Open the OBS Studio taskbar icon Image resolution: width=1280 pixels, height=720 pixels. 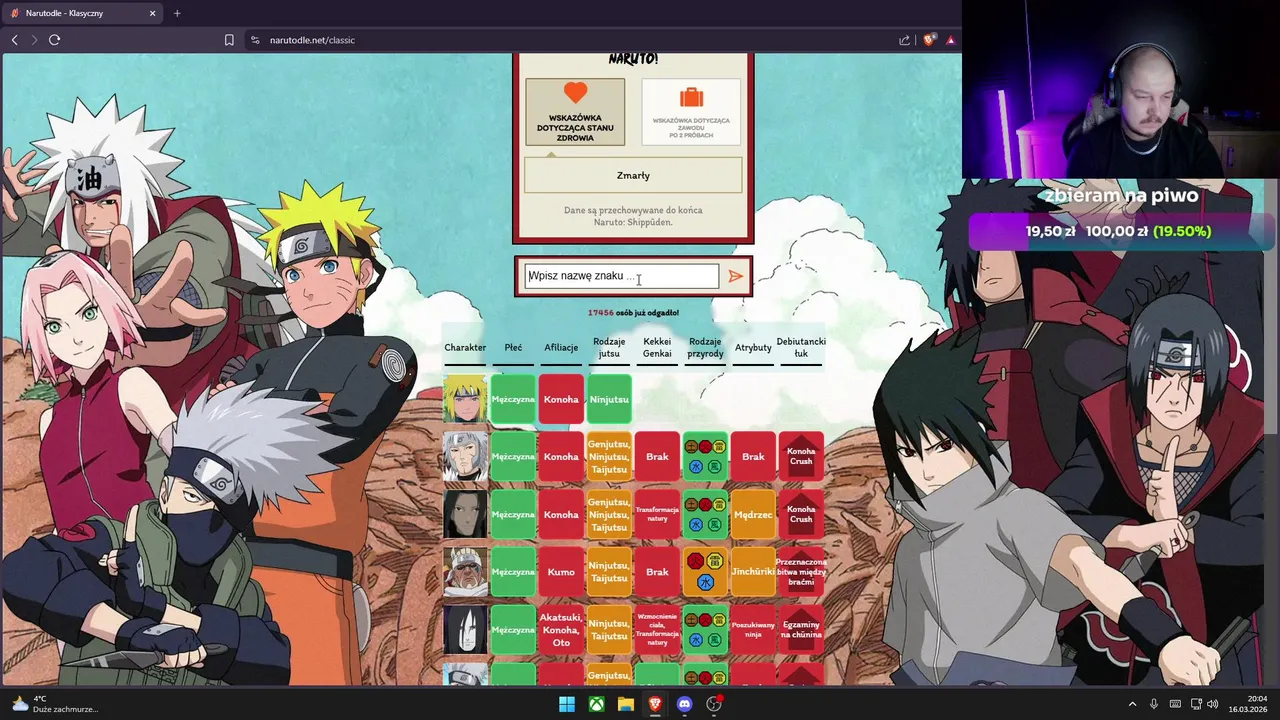point(714,704)
